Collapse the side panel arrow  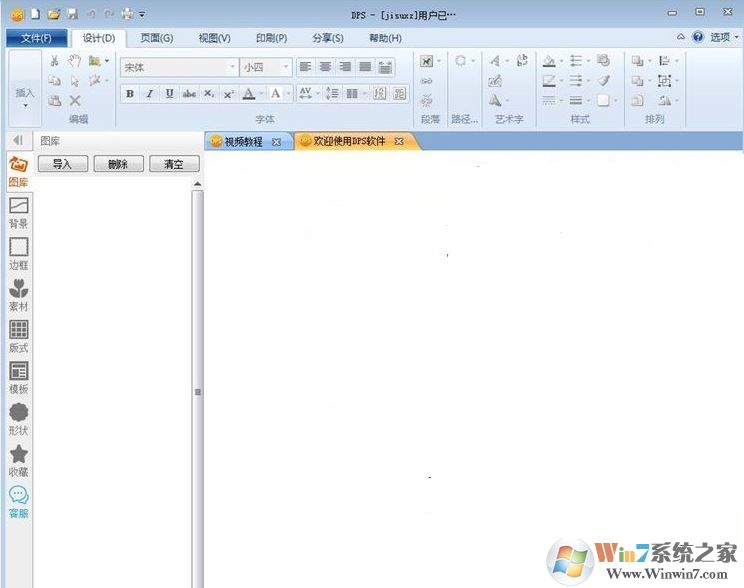tap(19, 140)
